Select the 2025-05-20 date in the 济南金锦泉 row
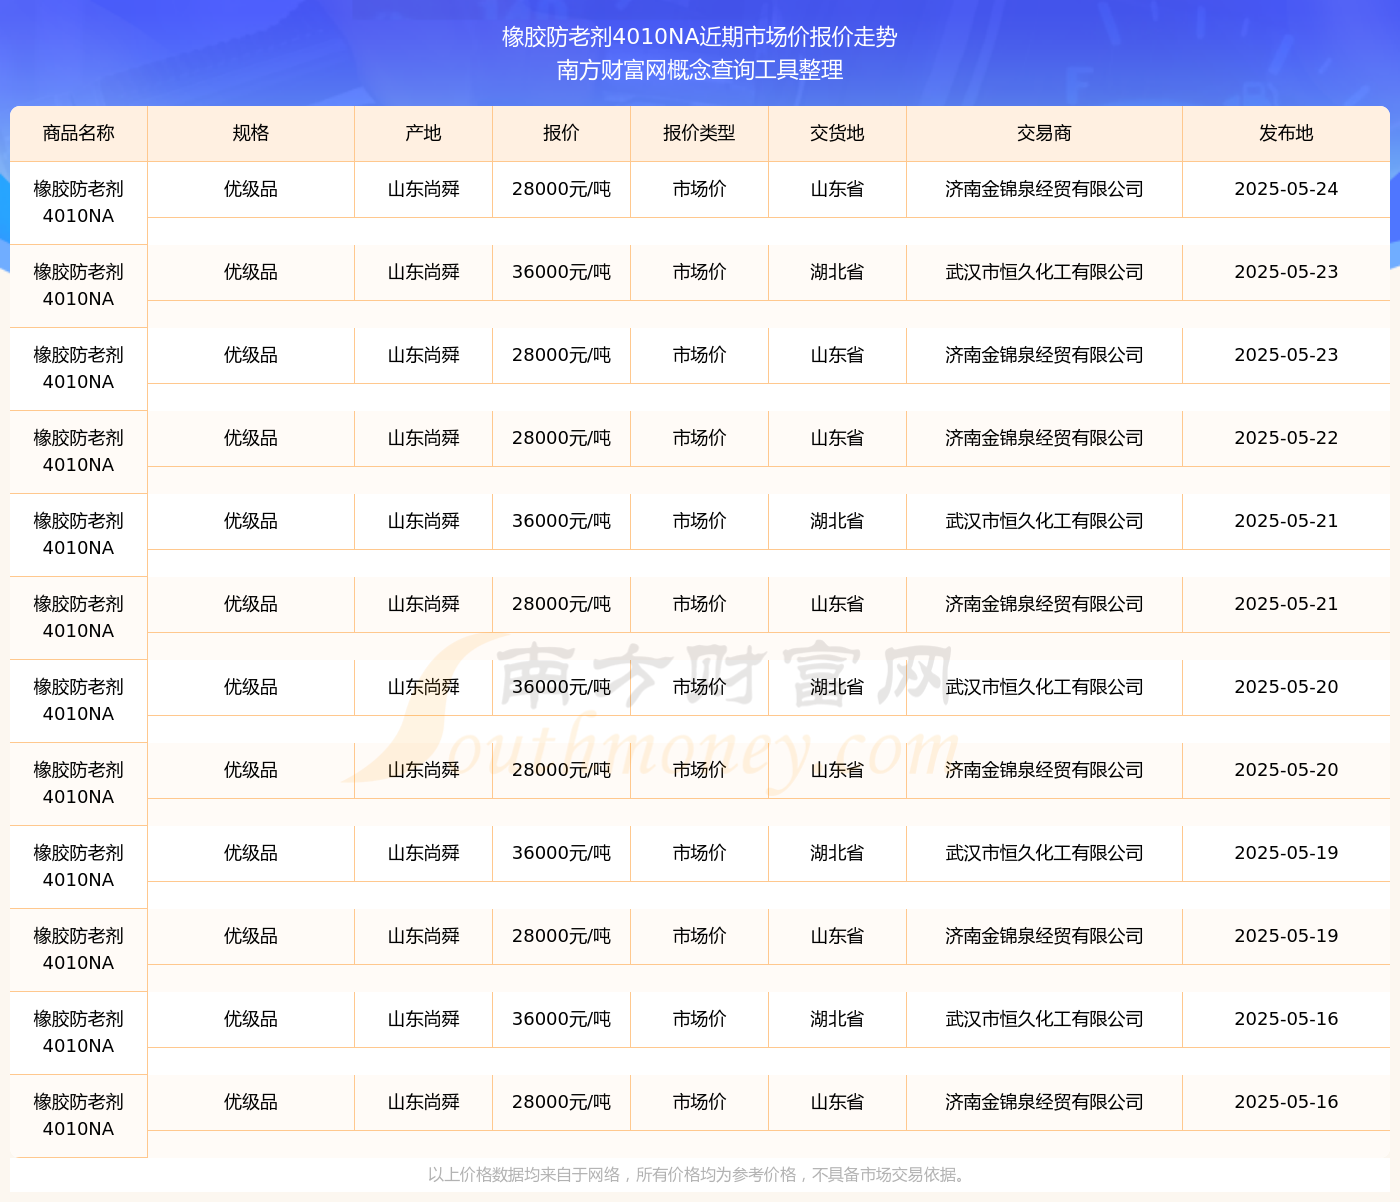1400x1202 pixels. pos(1286,770)
